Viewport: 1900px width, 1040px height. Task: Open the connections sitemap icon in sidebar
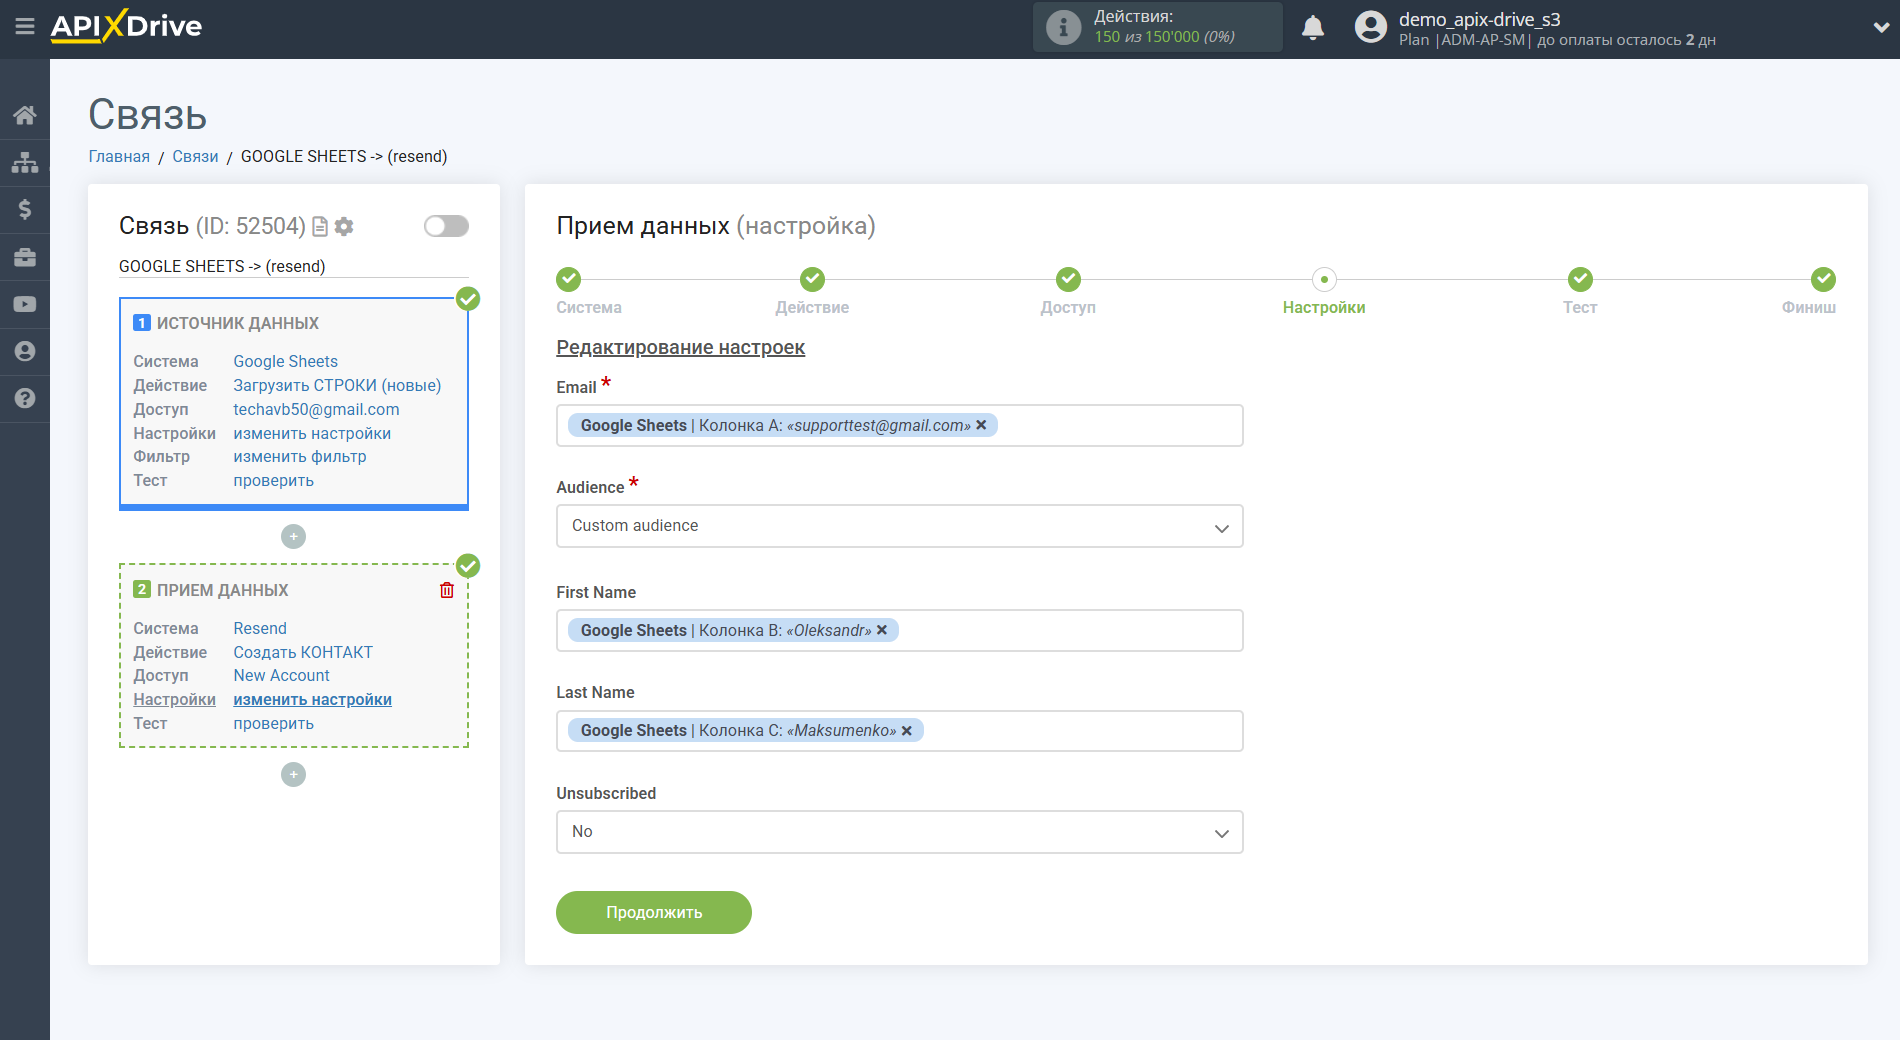click(x=25, y=162)
